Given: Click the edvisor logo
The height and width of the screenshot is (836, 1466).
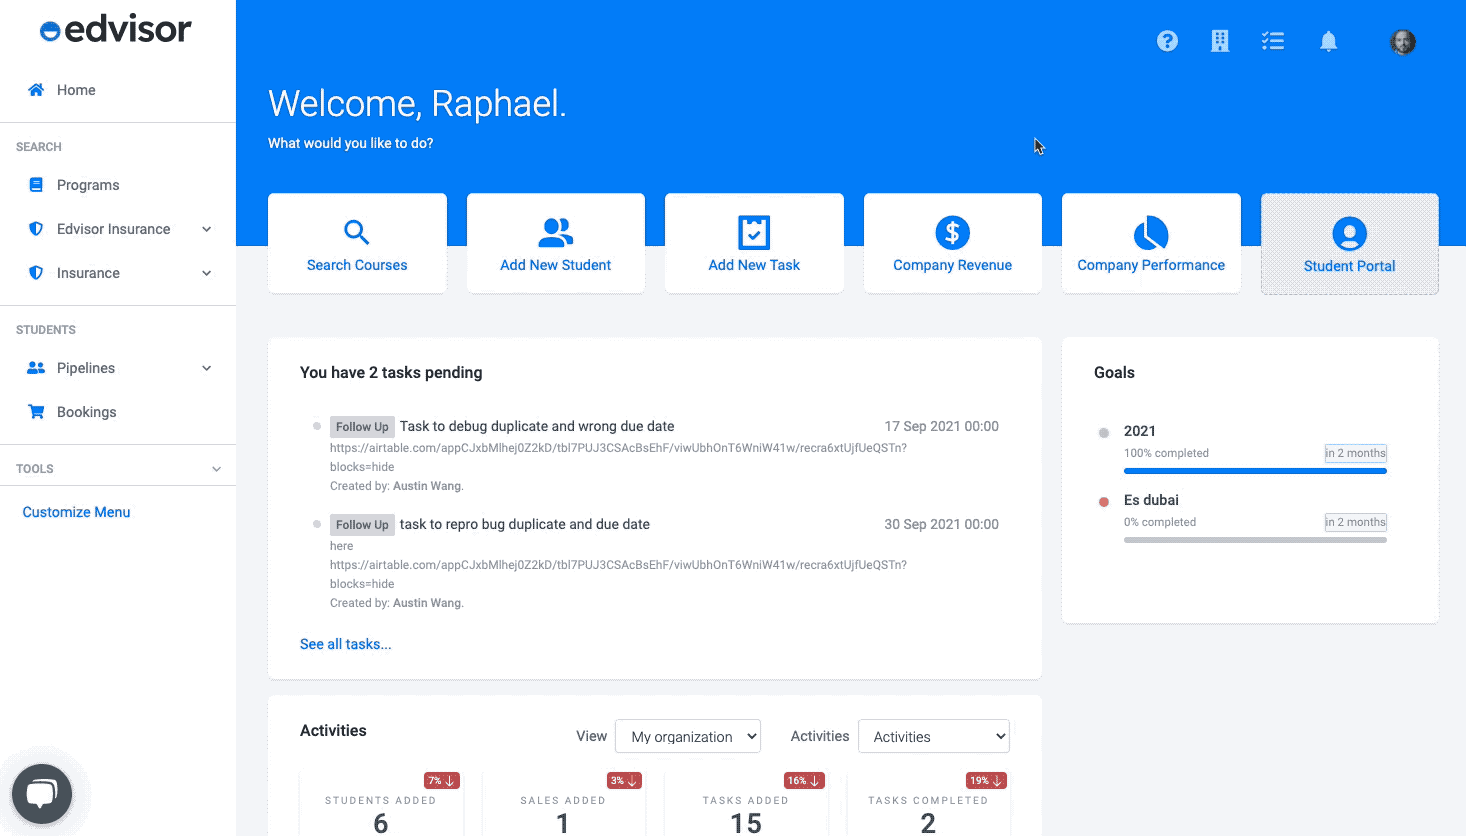Looking at the screenshot, I should click(115, 30).
